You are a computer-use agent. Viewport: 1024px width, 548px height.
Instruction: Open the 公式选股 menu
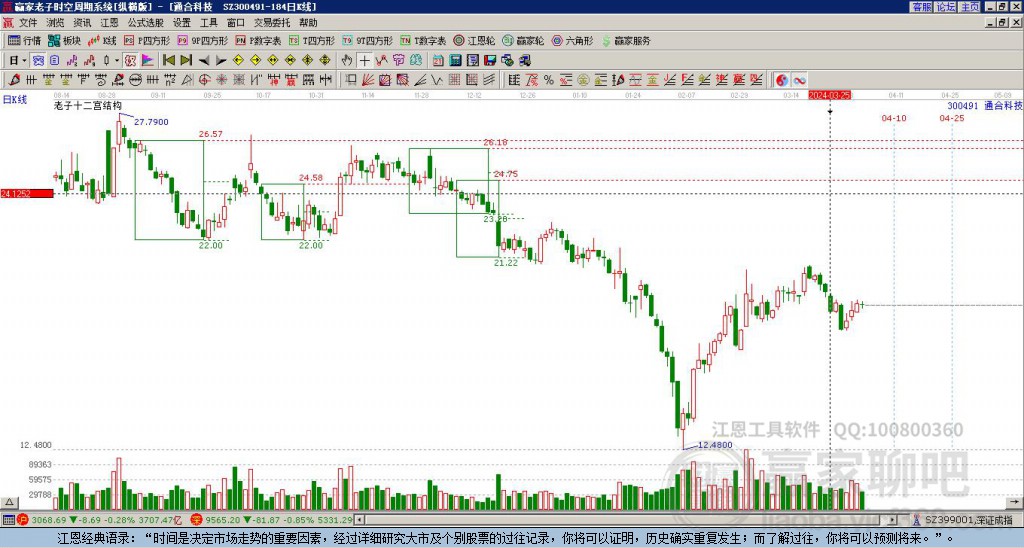click(146, 23)
